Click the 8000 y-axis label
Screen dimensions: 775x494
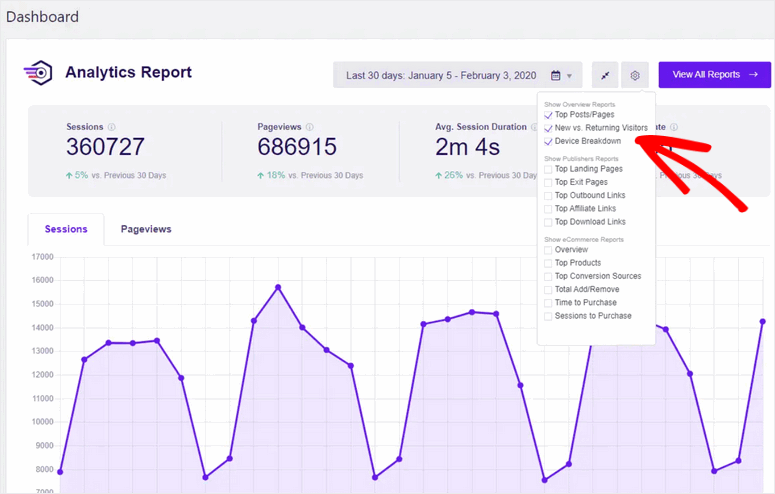44,469
